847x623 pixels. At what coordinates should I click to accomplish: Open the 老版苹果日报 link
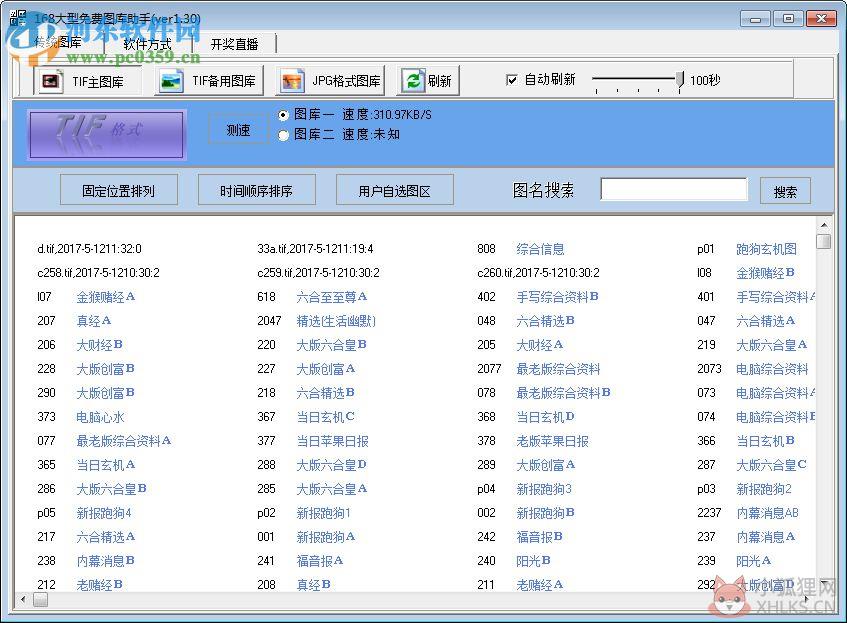552,441
